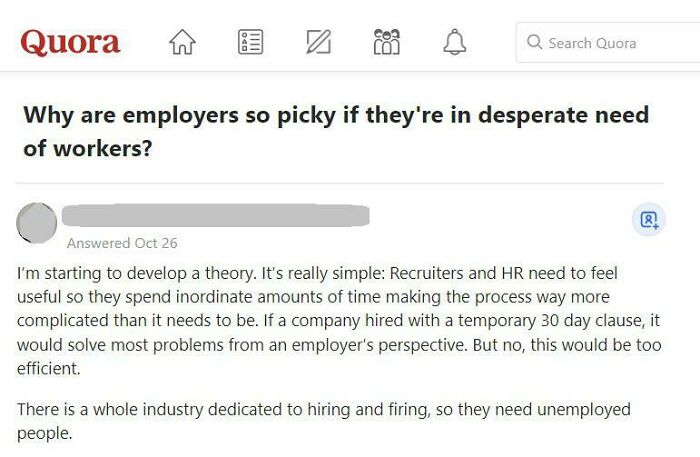Click the Answer pencil icon
The width and height of the screenshot is (700, 457).
(x=317, y=42)
